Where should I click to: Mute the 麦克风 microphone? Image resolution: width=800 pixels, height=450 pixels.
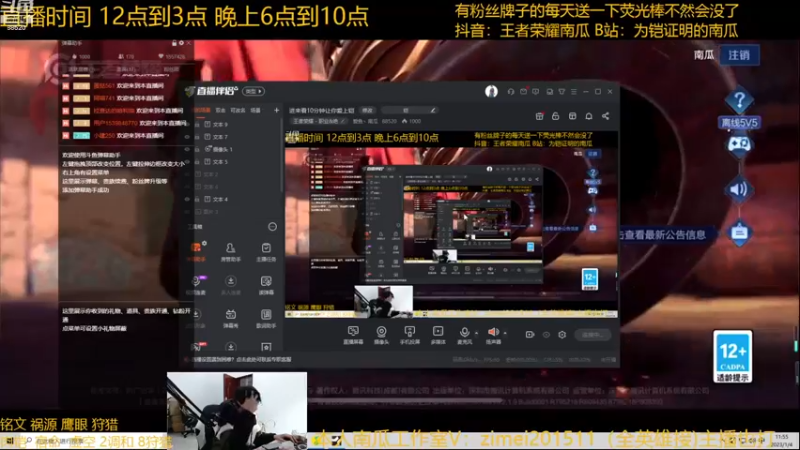464,335
